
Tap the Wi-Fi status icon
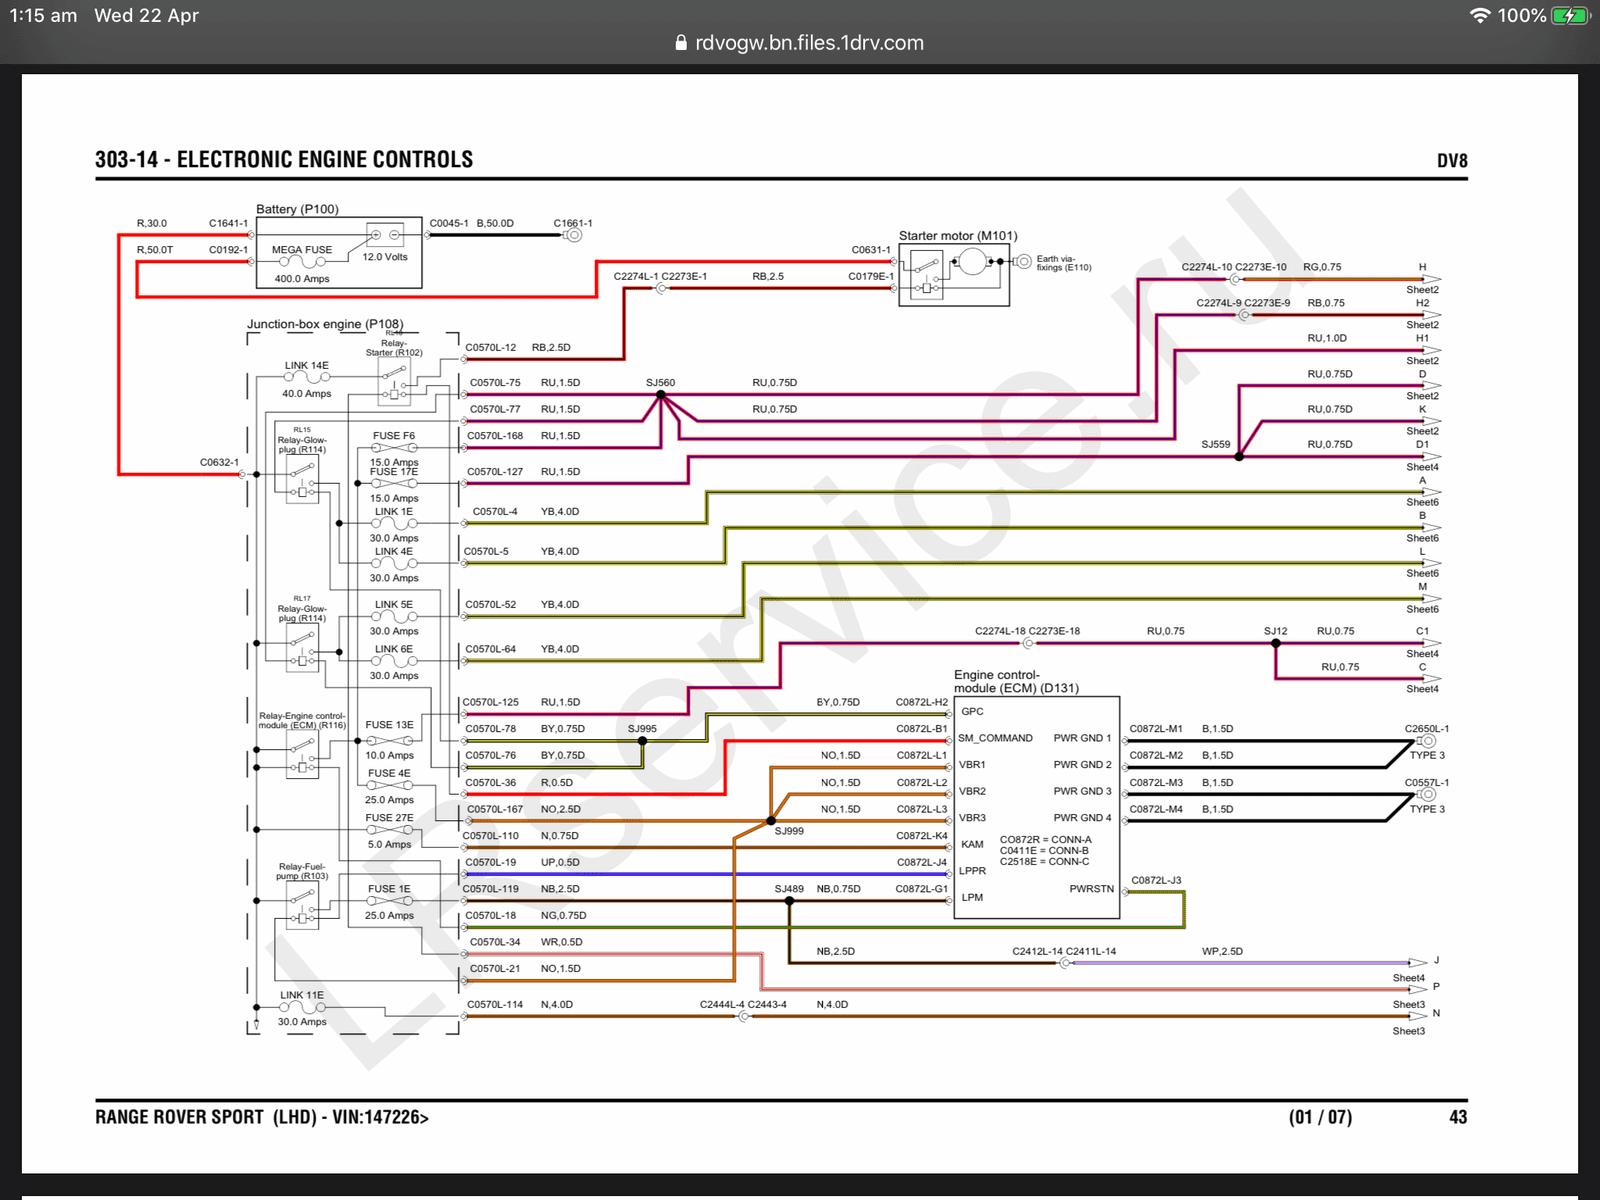1479,15
